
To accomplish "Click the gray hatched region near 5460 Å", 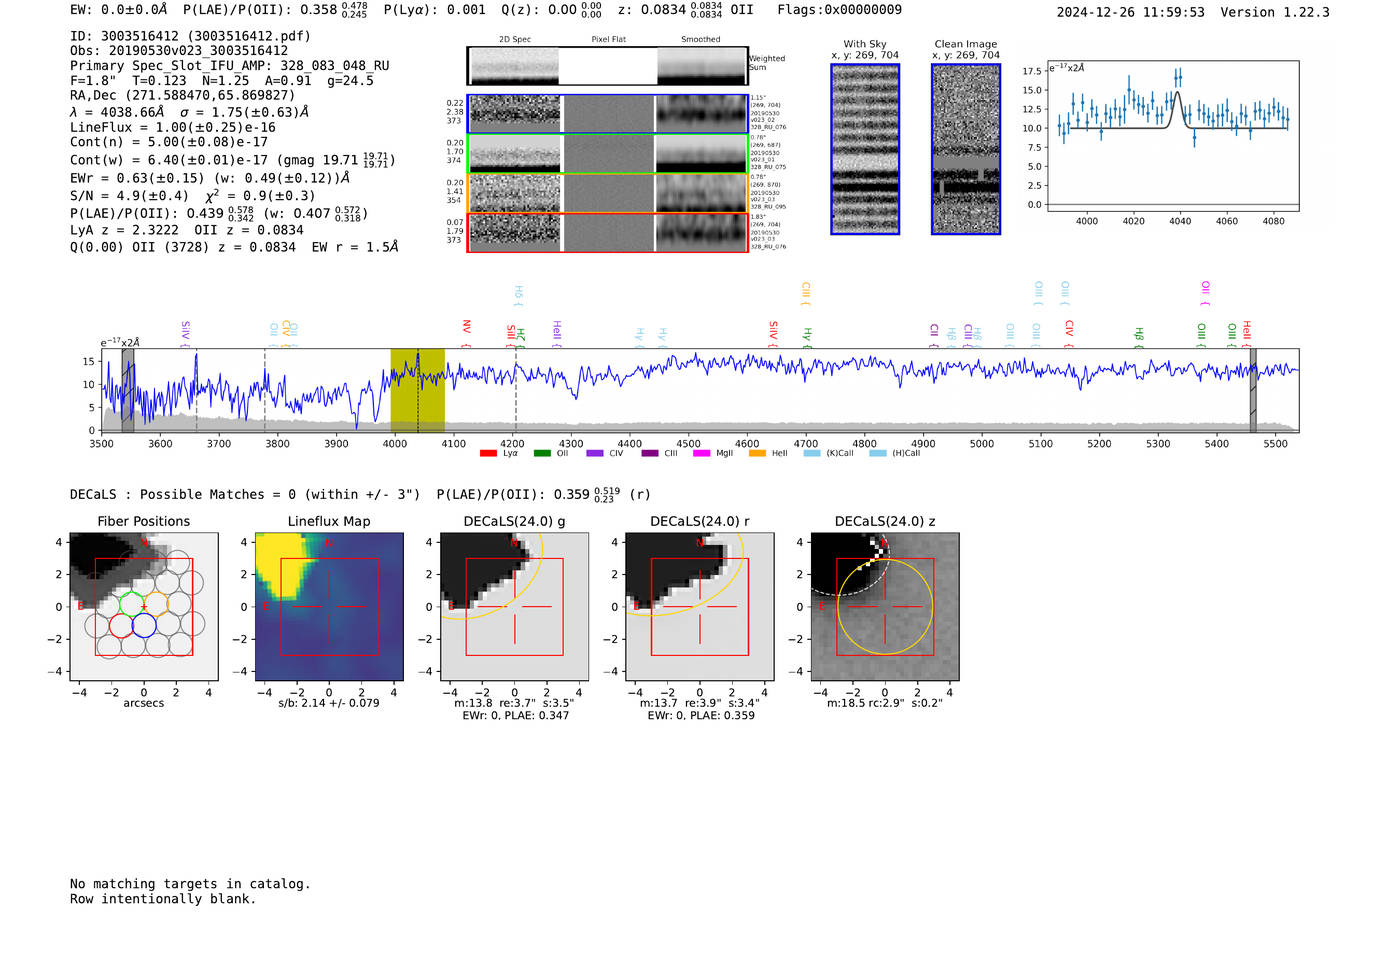I will (x=1253, y=390).
